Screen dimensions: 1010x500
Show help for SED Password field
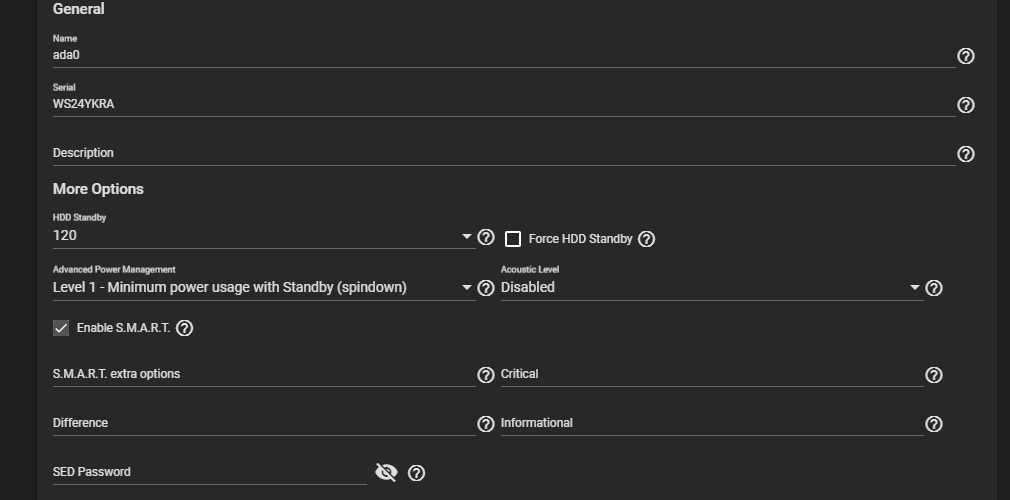417,473
